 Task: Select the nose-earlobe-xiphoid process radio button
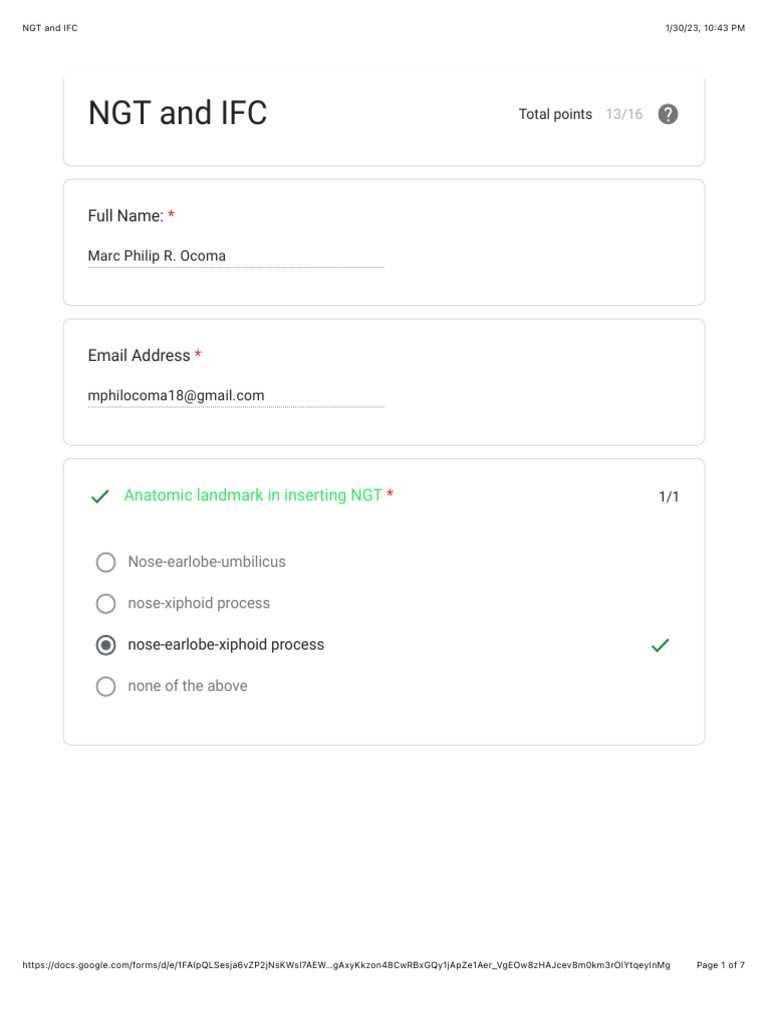coord(106,645)
